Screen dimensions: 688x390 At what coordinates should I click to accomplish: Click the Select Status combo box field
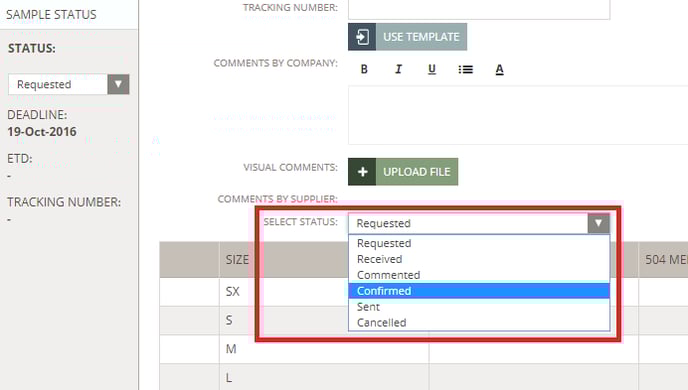479,223
